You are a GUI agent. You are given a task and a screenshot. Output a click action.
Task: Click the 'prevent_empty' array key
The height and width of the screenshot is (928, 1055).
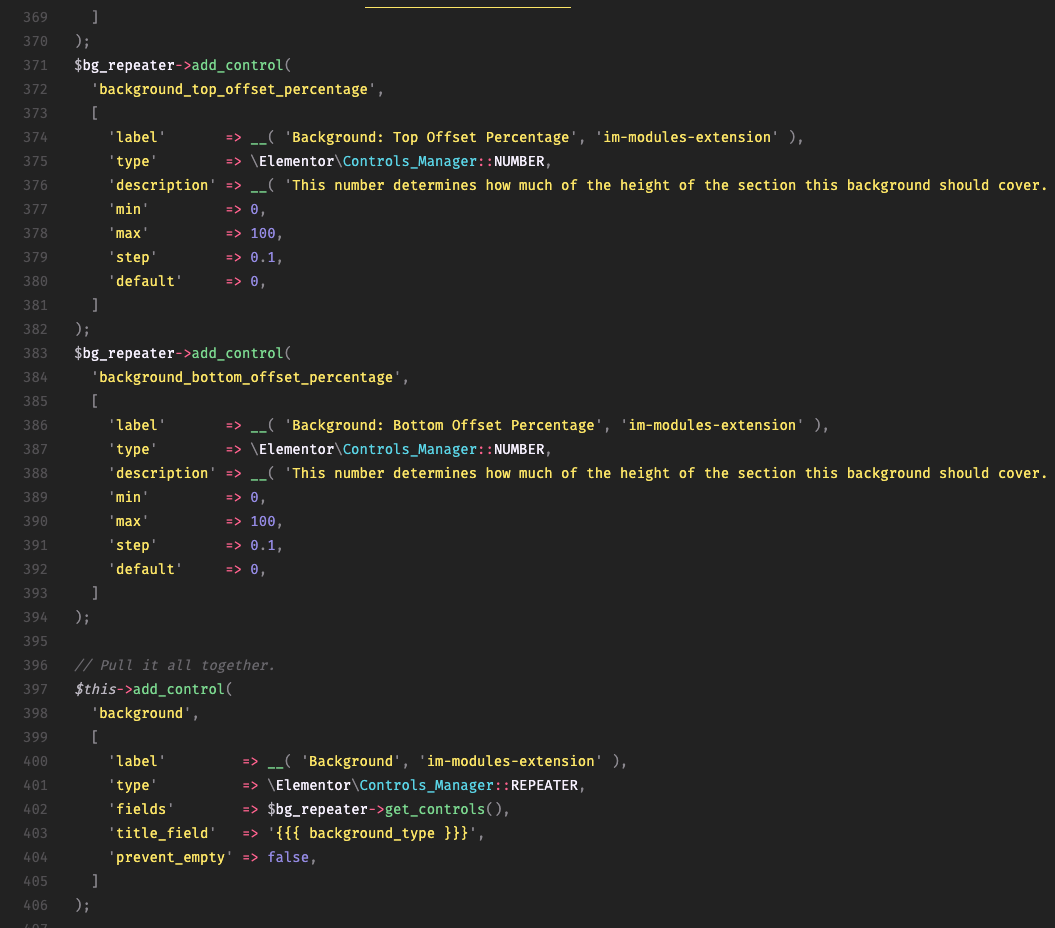coord(171,857)
